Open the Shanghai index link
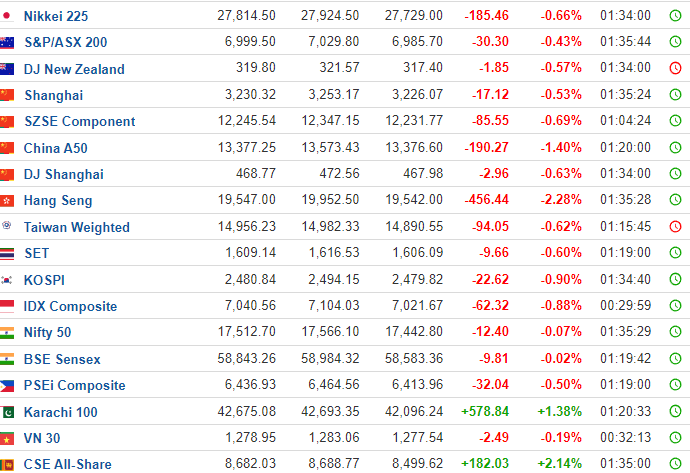Screen dimensions: 690x473 [x=54, y=95]
